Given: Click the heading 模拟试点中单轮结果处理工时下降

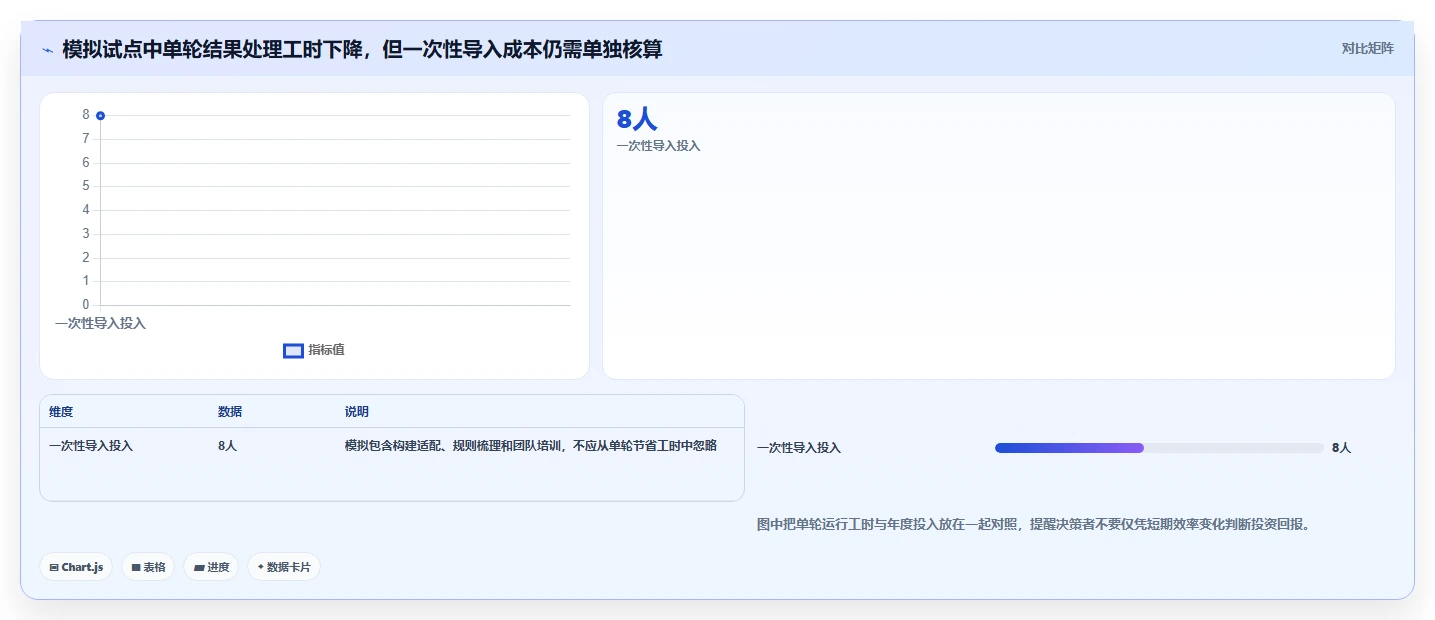Looking at the screenshot, I should [362, 49].
